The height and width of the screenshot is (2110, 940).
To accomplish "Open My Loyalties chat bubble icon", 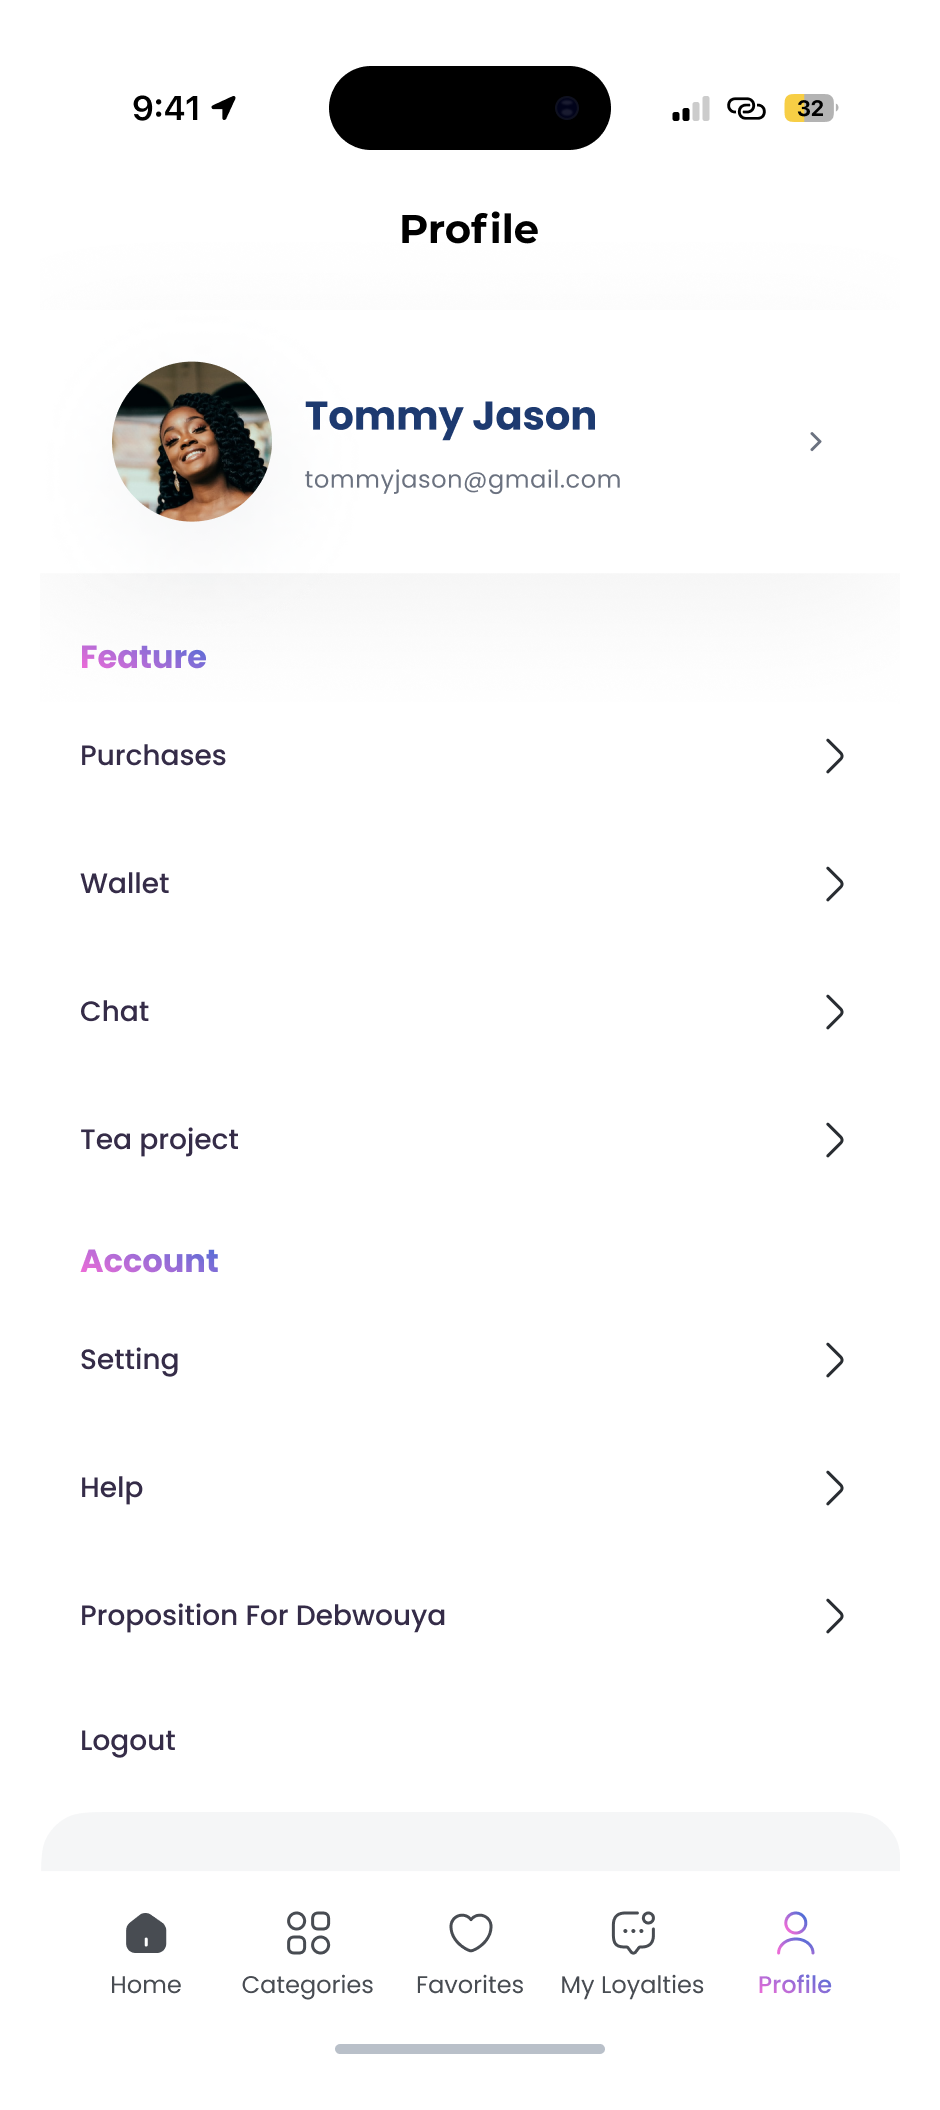I will pyautogui.click(x=633, y=1932).
